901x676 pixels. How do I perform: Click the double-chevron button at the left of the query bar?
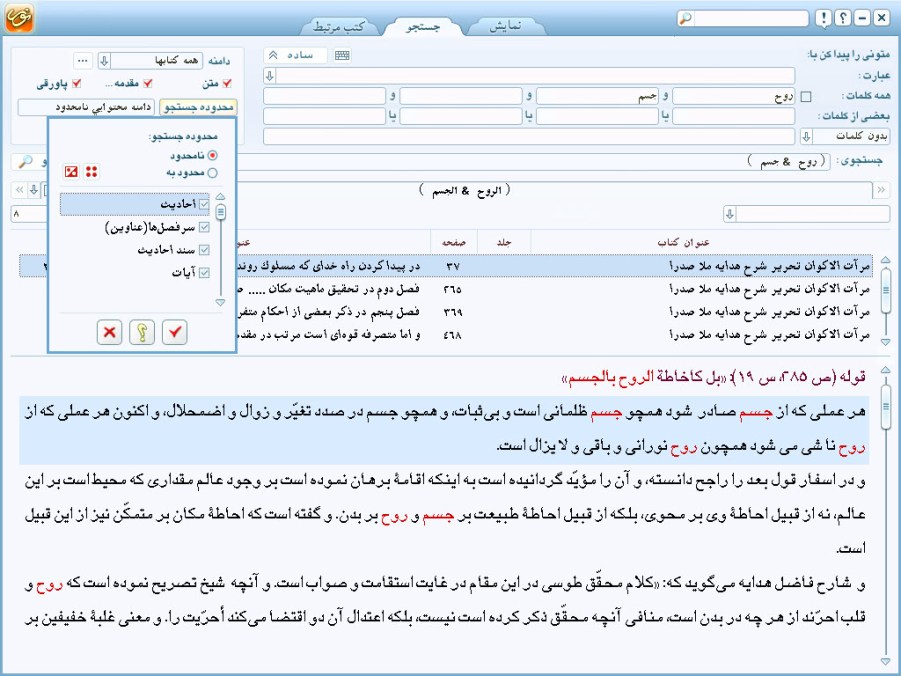point(20,190)
